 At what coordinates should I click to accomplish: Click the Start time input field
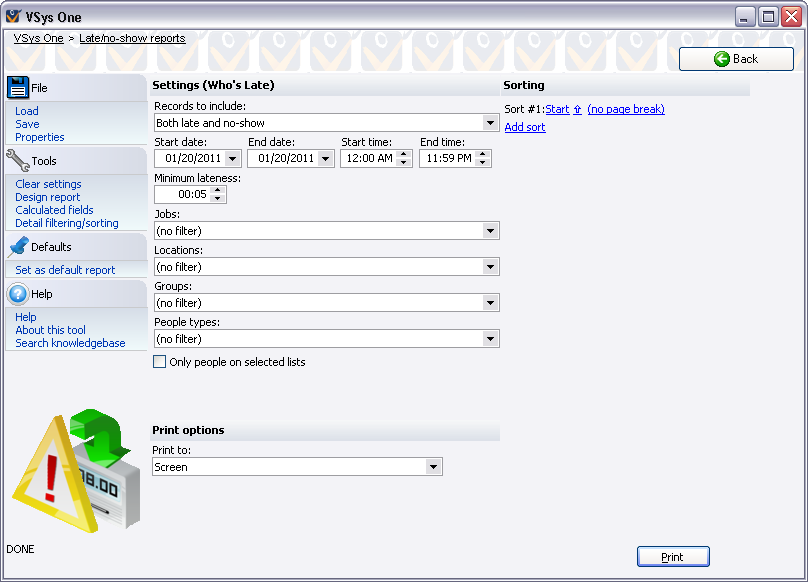pyautogui.click(x=368, y=158)
